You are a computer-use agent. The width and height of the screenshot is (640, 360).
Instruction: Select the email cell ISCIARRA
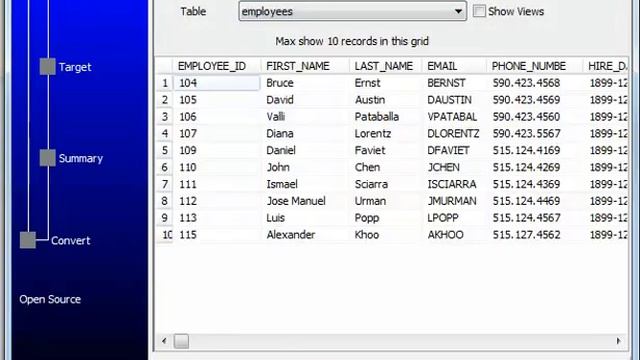pos(454,184)
